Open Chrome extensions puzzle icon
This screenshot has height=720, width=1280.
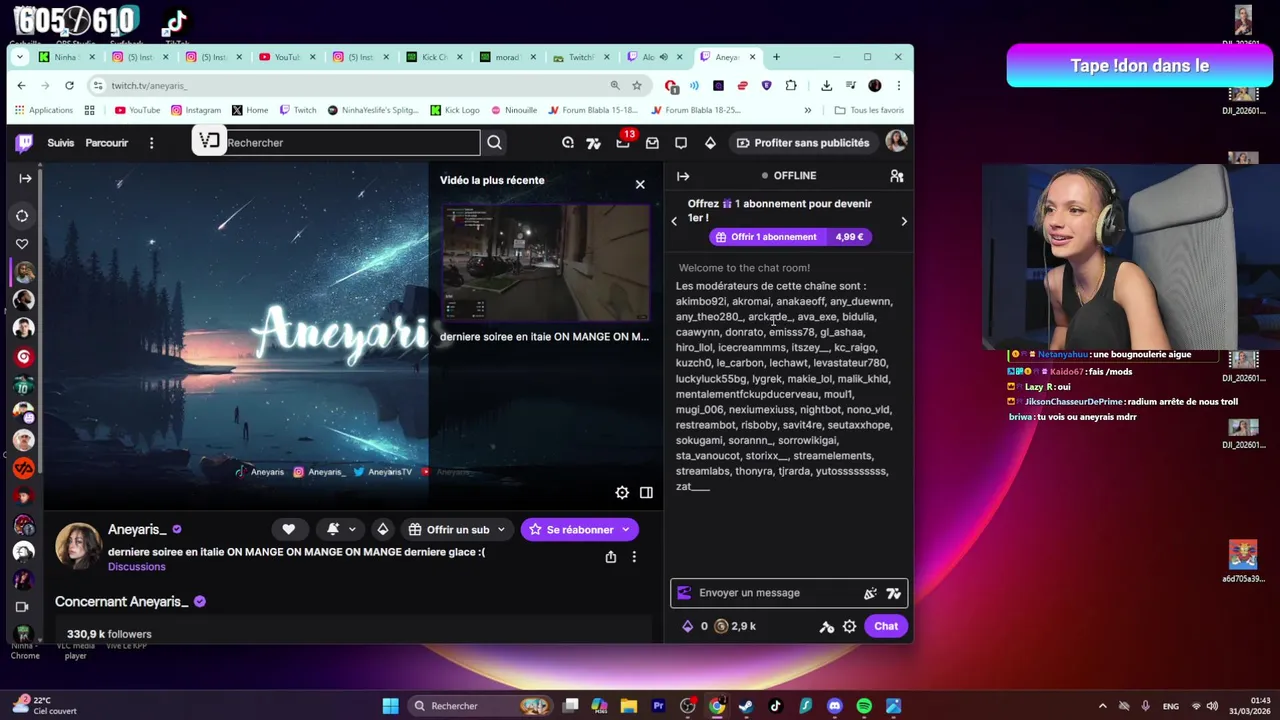pyautogui.click(x=791, y=85)
